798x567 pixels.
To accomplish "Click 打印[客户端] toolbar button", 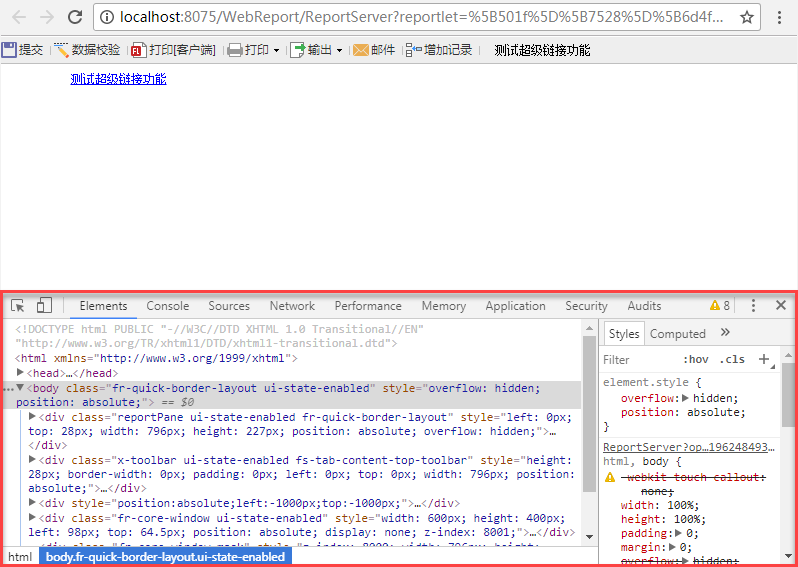I will point(174,50).
